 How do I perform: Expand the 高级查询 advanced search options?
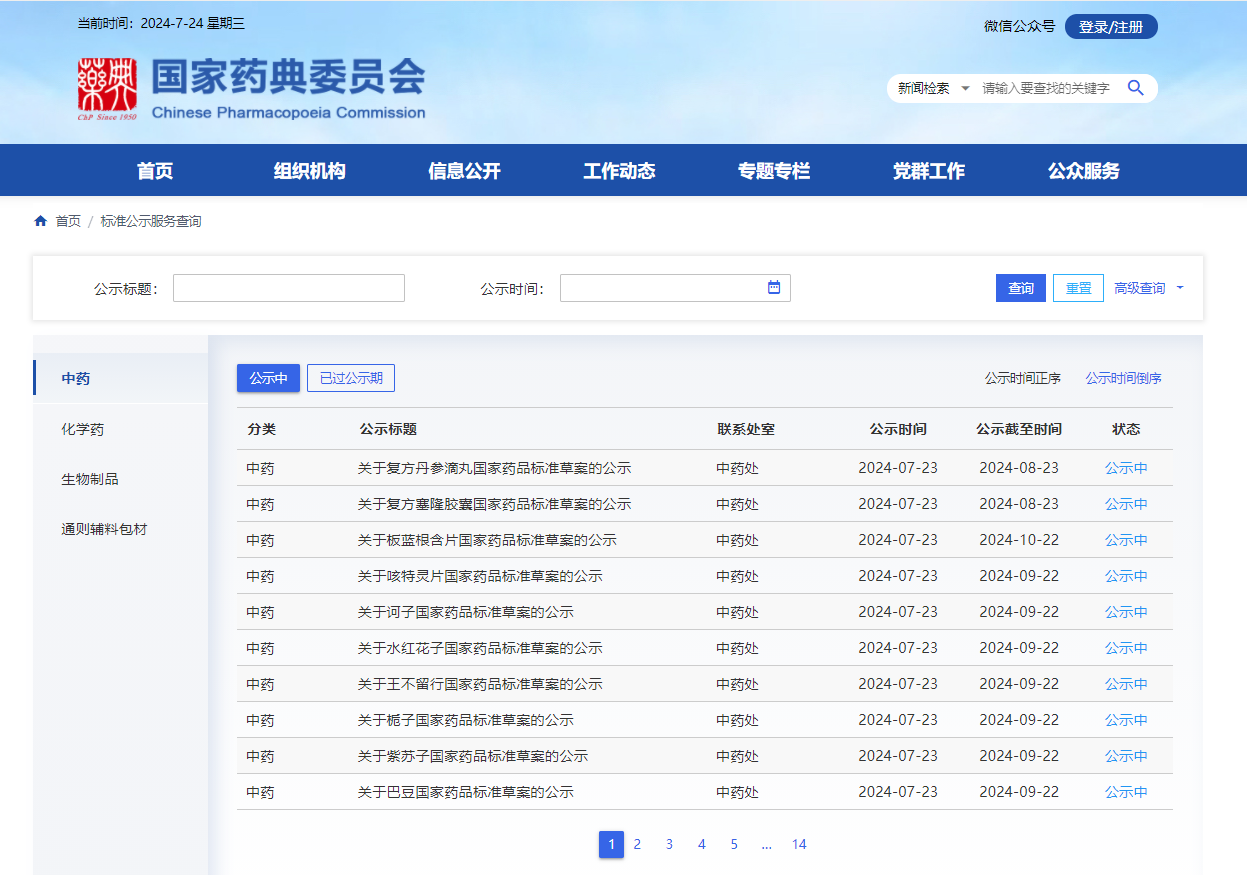click(x=1143, y=287)
